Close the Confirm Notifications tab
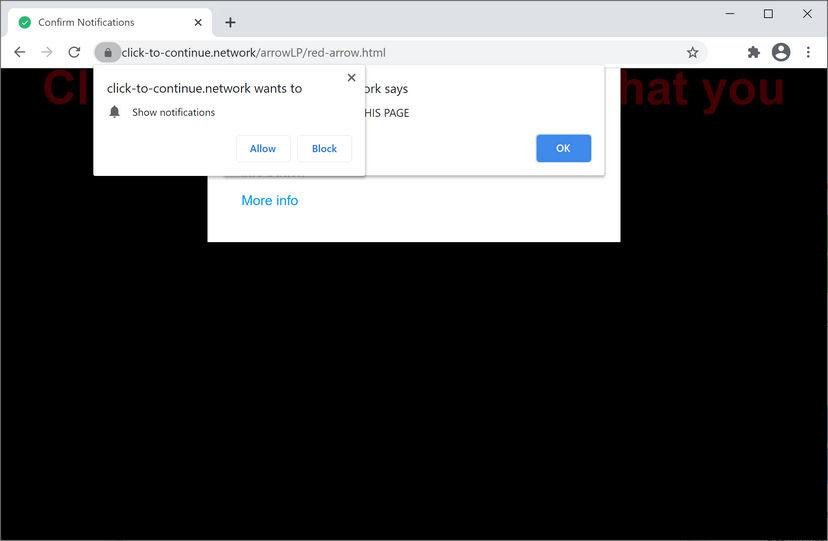Image resolution: width=828 pixels, height=541 pixels. (198, 23)
